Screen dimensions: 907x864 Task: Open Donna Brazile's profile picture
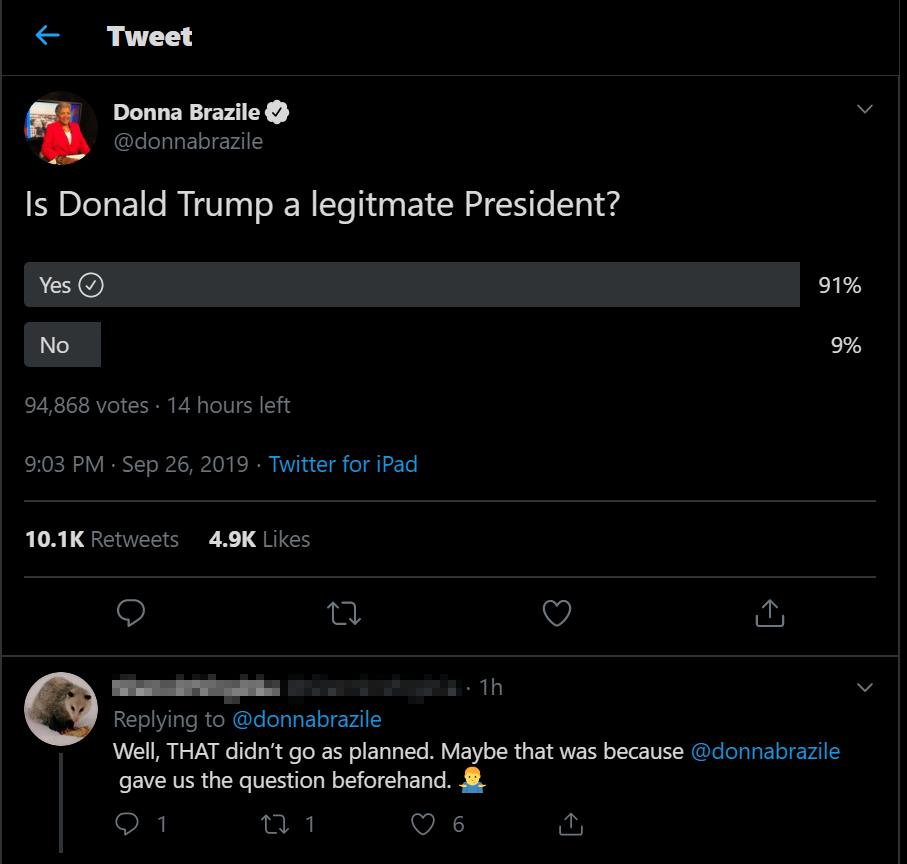(60, 128)
